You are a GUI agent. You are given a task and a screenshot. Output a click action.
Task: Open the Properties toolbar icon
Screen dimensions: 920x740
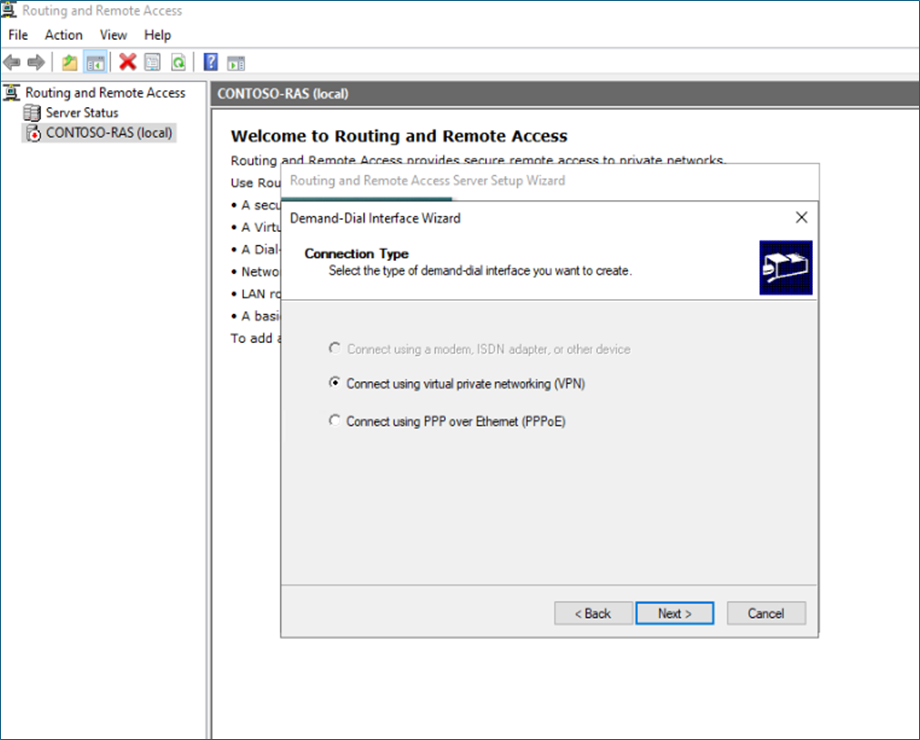click(x=152, y=62)
